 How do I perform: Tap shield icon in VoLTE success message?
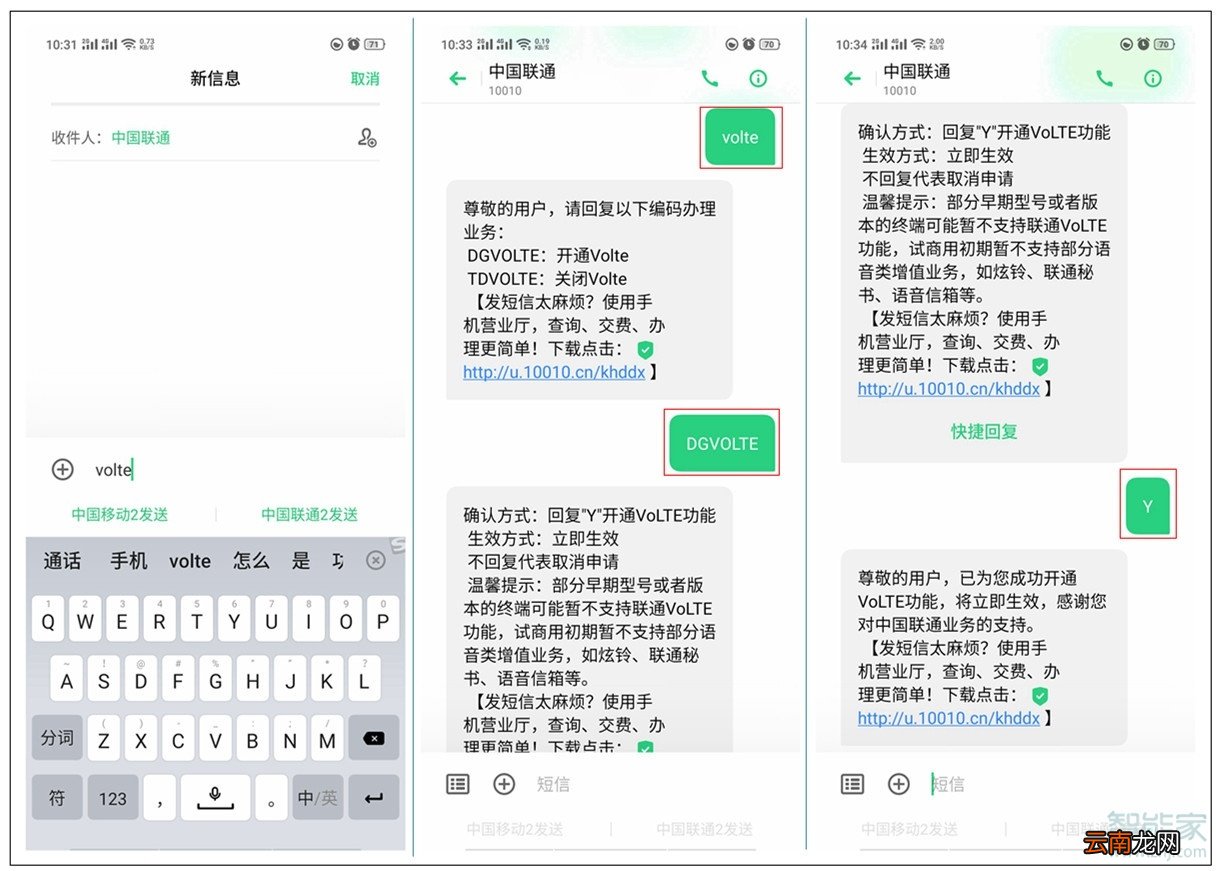1040,695
